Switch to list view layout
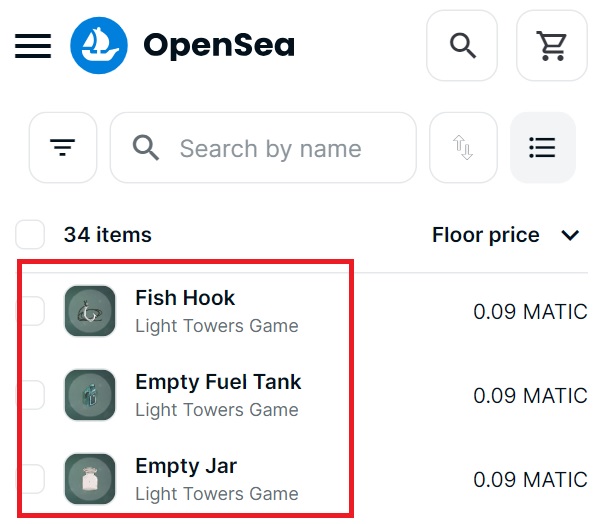Viewport: 608px width, 524px height. pyautogui.click(x=542, y=148)
